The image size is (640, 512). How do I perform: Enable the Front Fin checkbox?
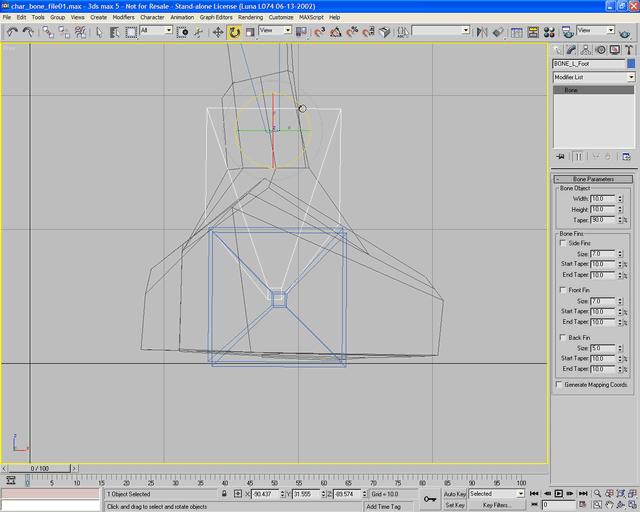tap(562, 290)
